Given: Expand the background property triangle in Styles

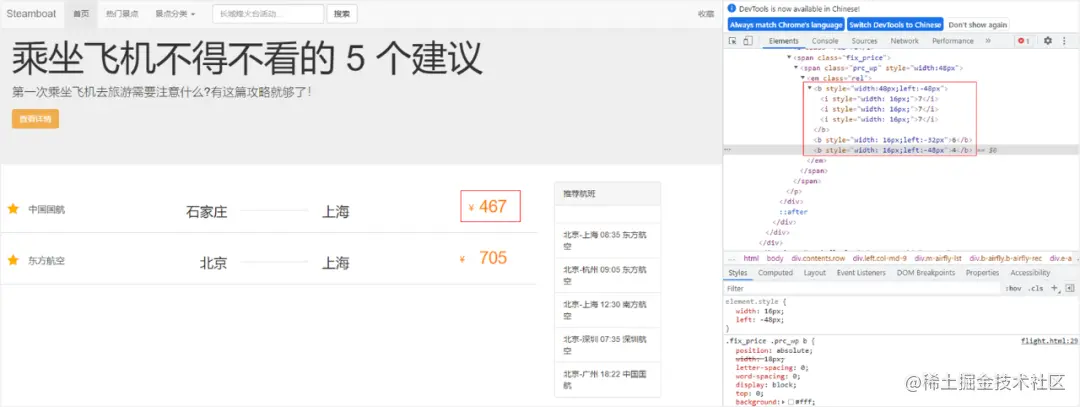Looking at the screenshot, I should tap(784, 401).
